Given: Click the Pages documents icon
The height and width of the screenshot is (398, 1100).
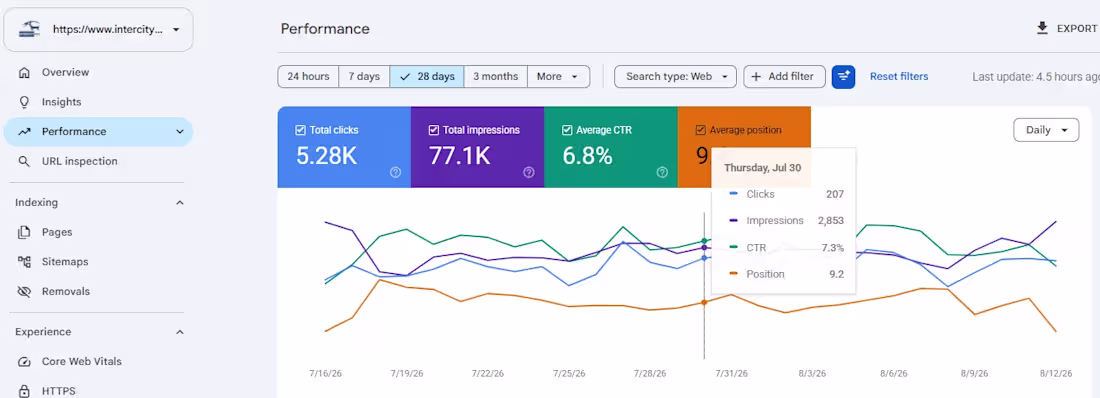Looking at the screenshot, I should click(25, 232).
